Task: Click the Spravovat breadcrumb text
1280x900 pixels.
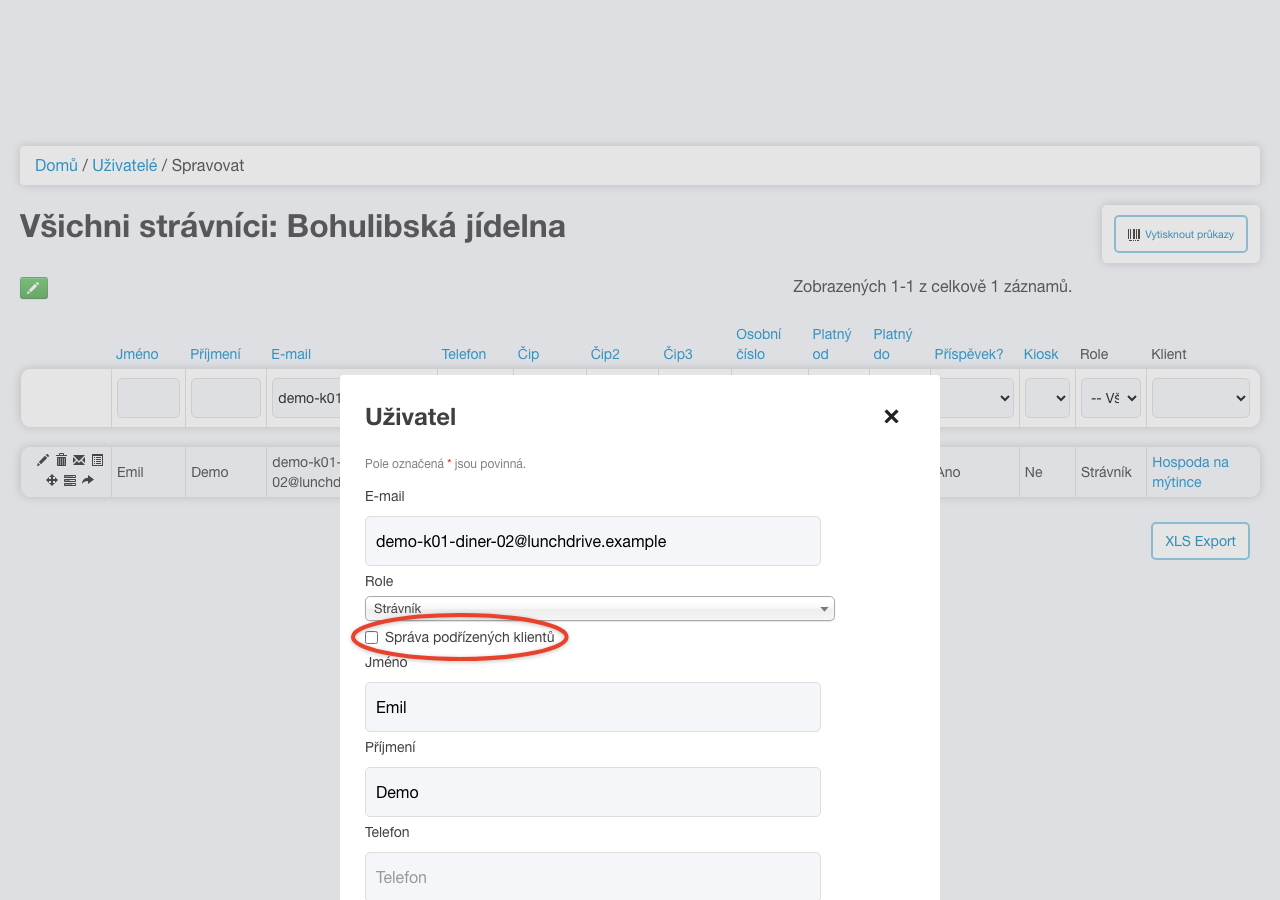Action: (x=208, y=165)
